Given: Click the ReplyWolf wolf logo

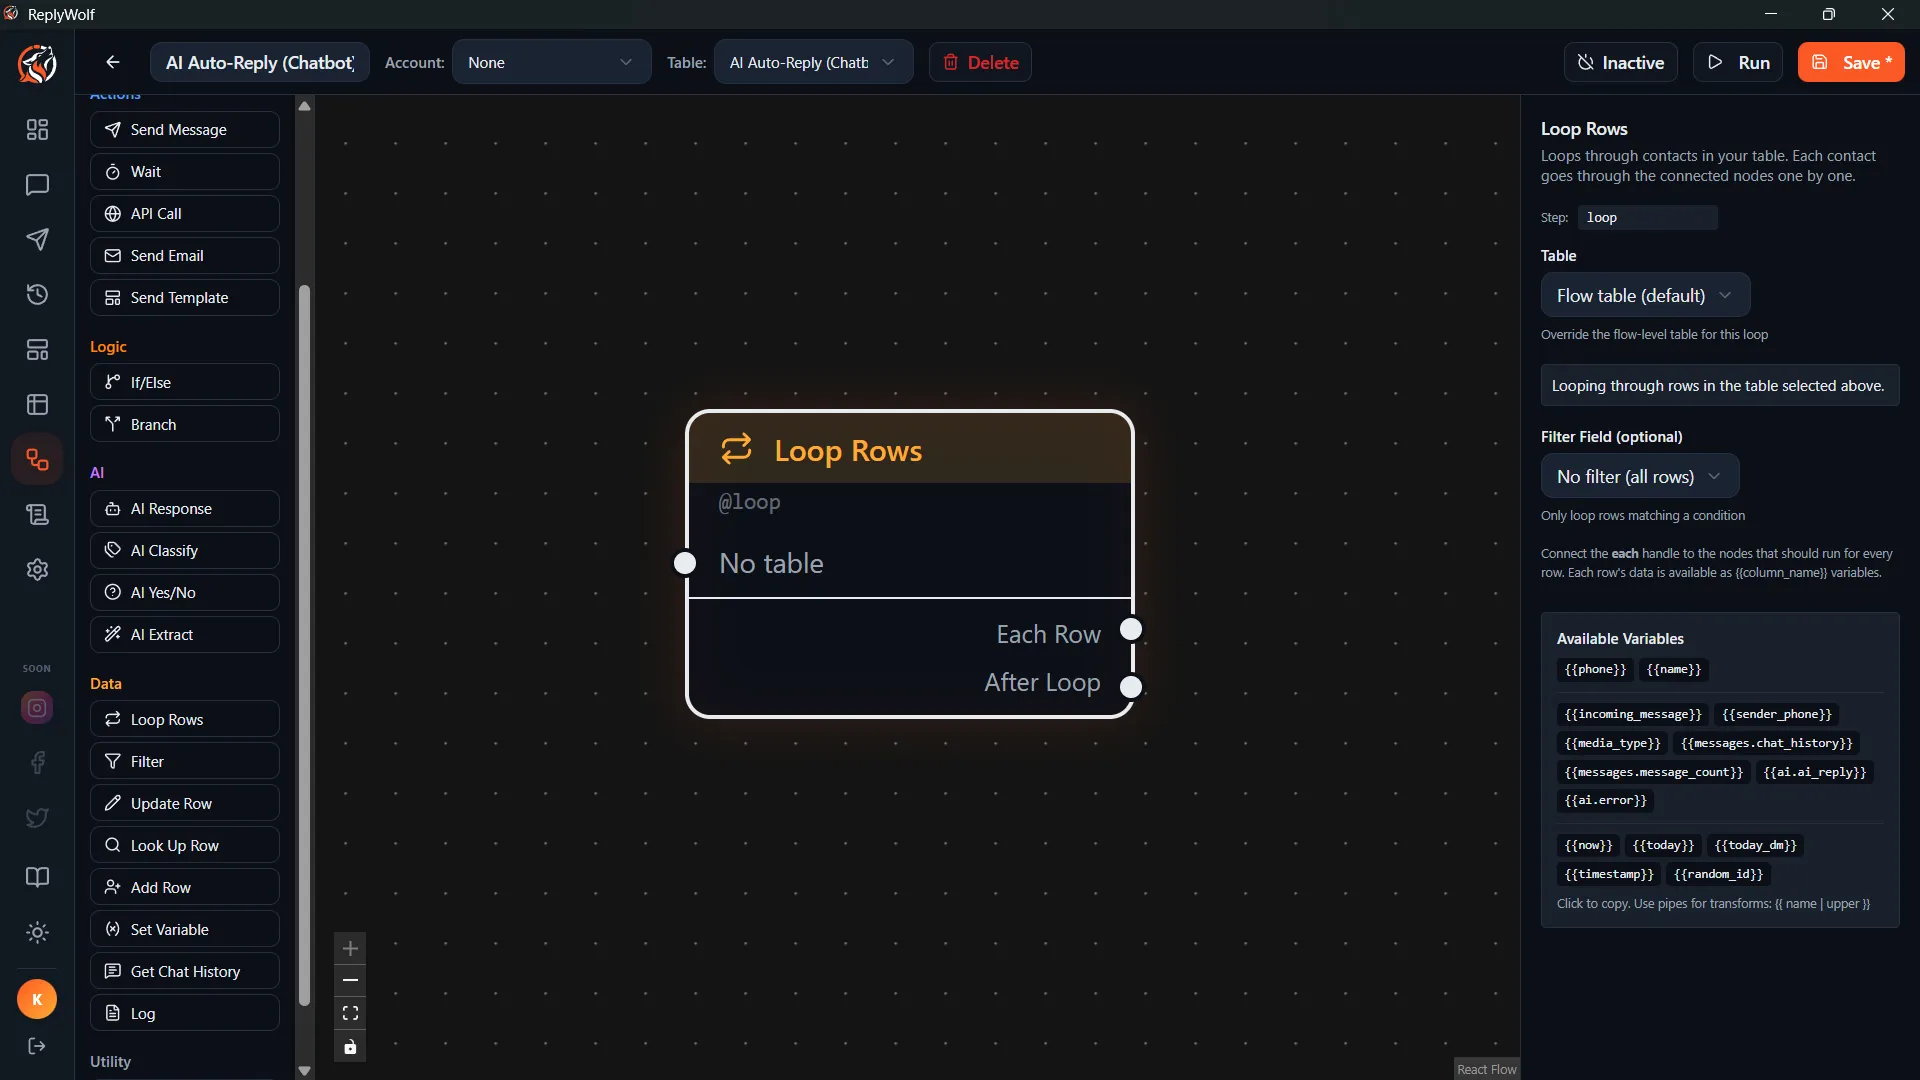Looking at the screenshot, I should (x=37, y=64).
